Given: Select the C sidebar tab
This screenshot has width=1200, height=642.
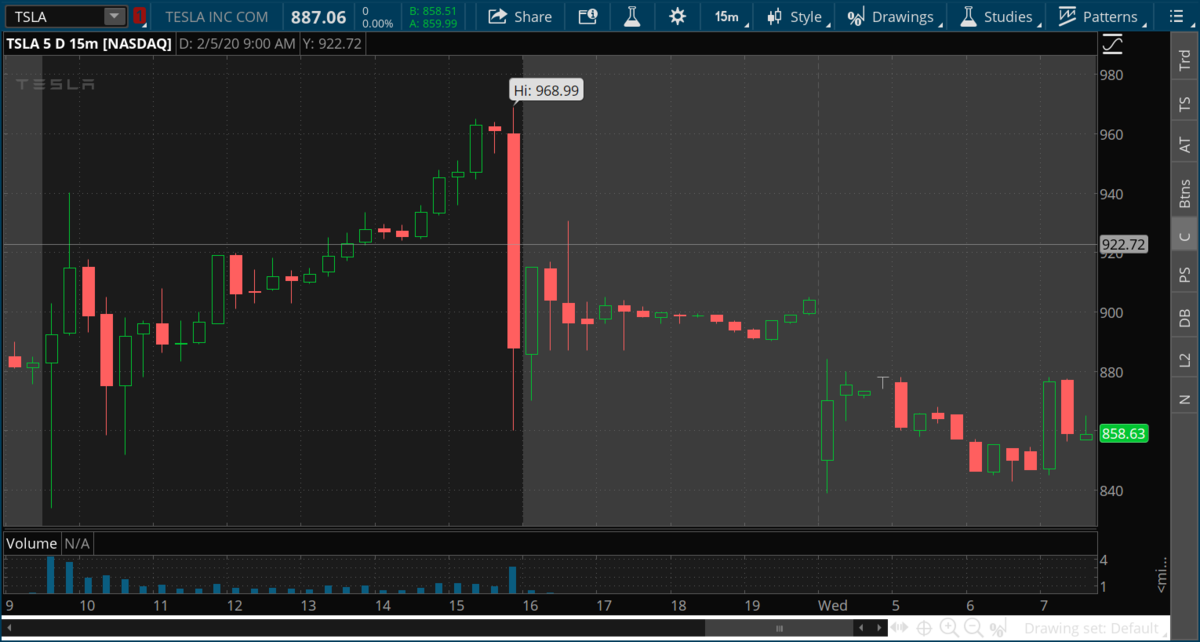Looking at the screenshot, I should point(1185,236).
